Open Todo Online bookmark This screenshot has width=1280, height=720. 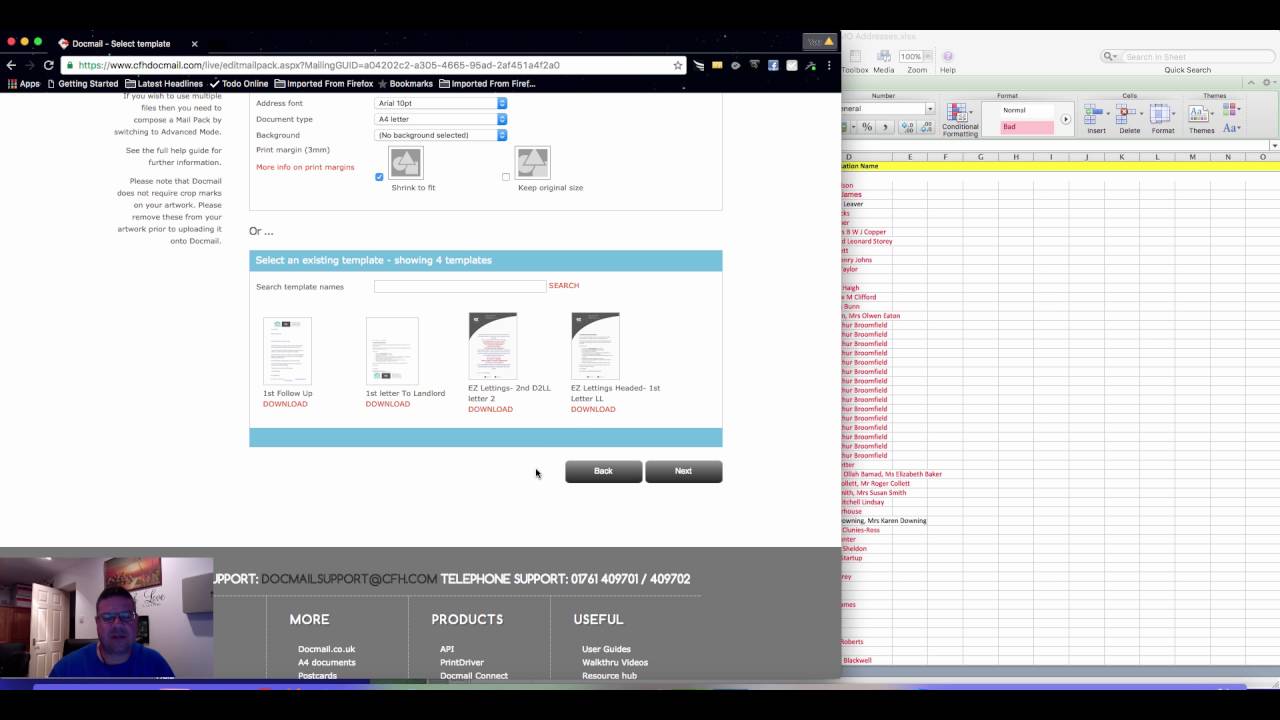[x=239, y=84]
